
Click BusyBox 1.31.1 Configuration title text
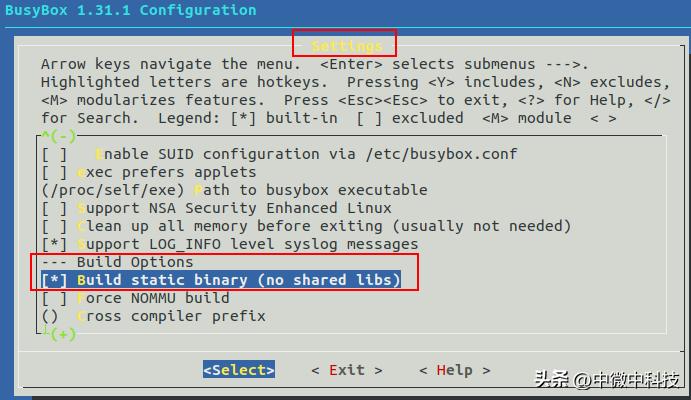[131, 10]
